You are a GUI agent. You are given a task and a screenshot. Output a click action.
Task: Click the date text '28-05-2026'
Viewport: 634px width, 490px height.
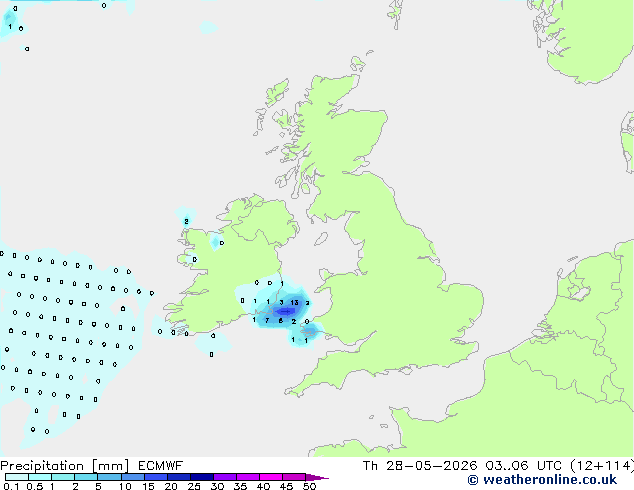click(431, 466)
